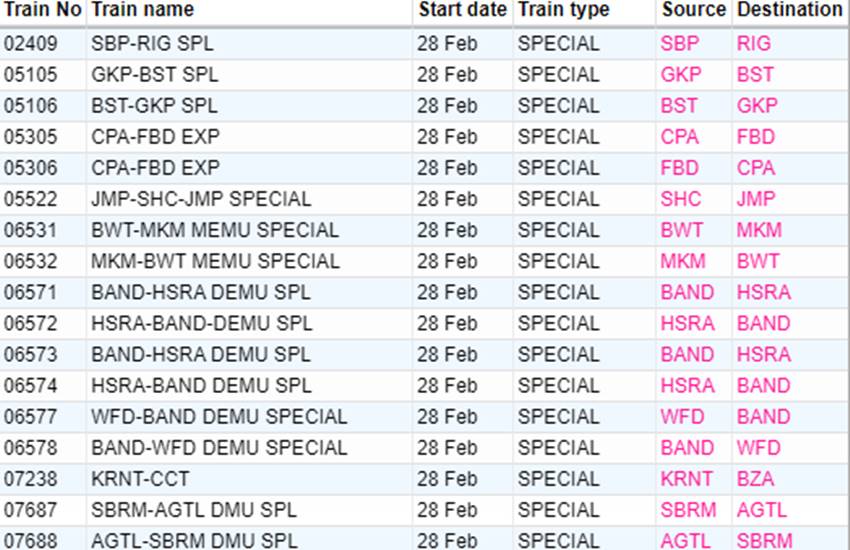Select the Destination column header

coord(790,9)
